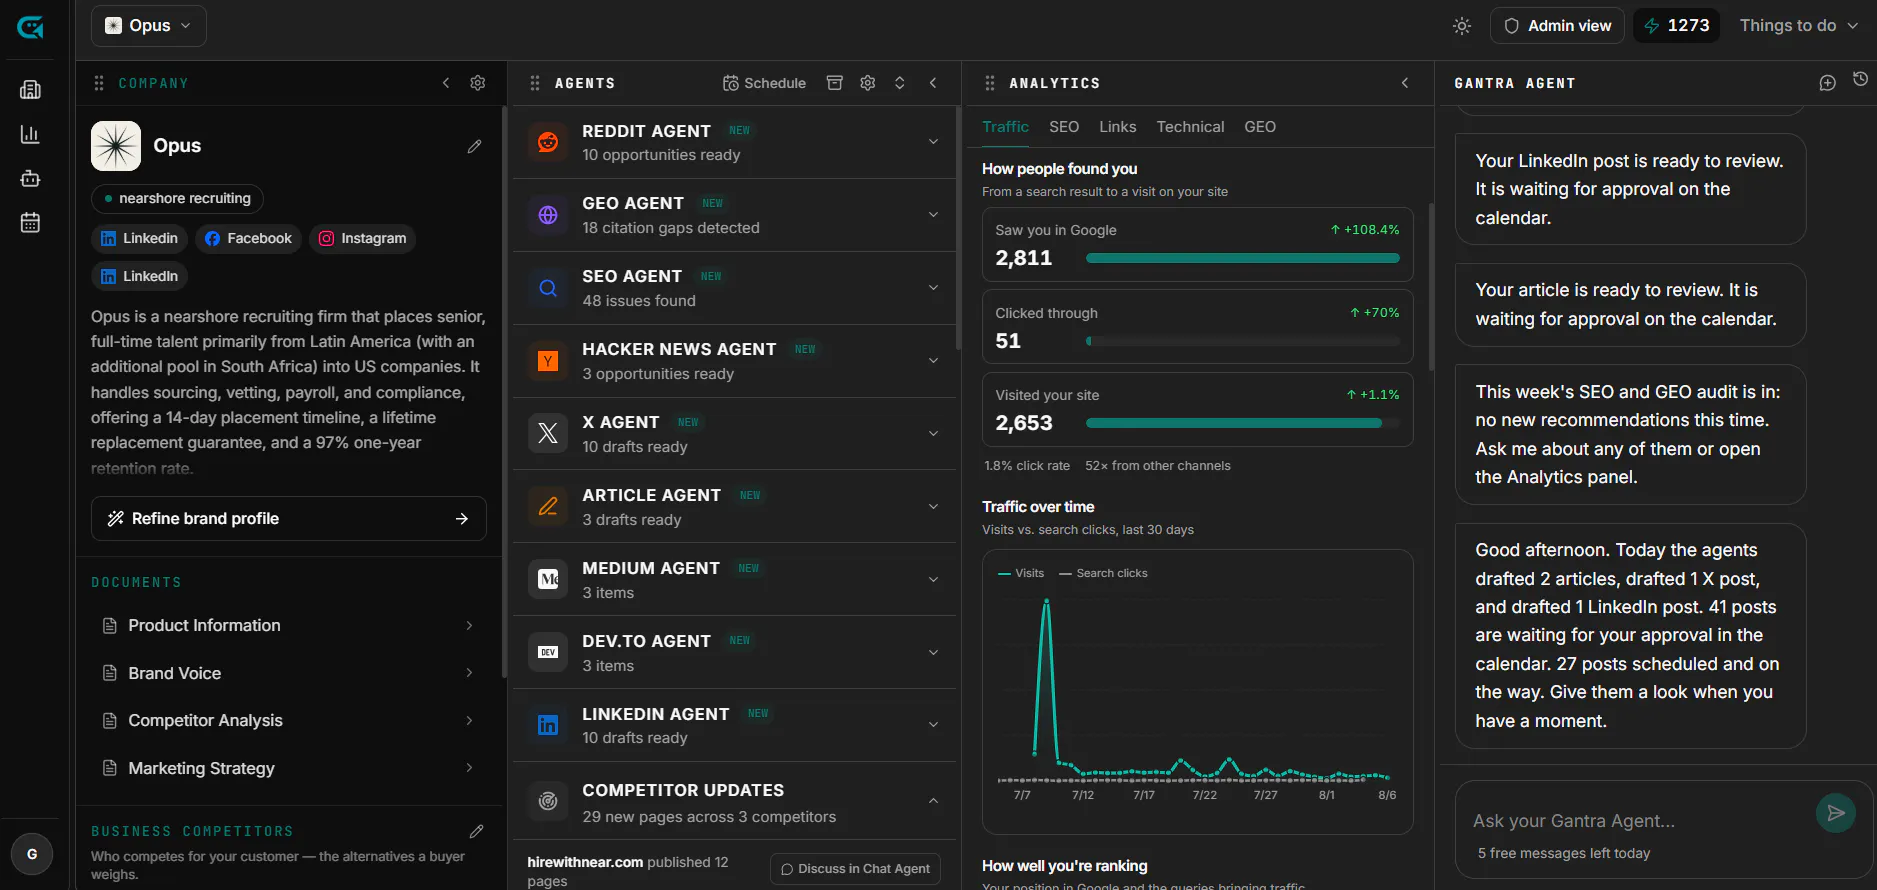Expand the Medium Agent row
1877x890 pixels.
(933, 579)
